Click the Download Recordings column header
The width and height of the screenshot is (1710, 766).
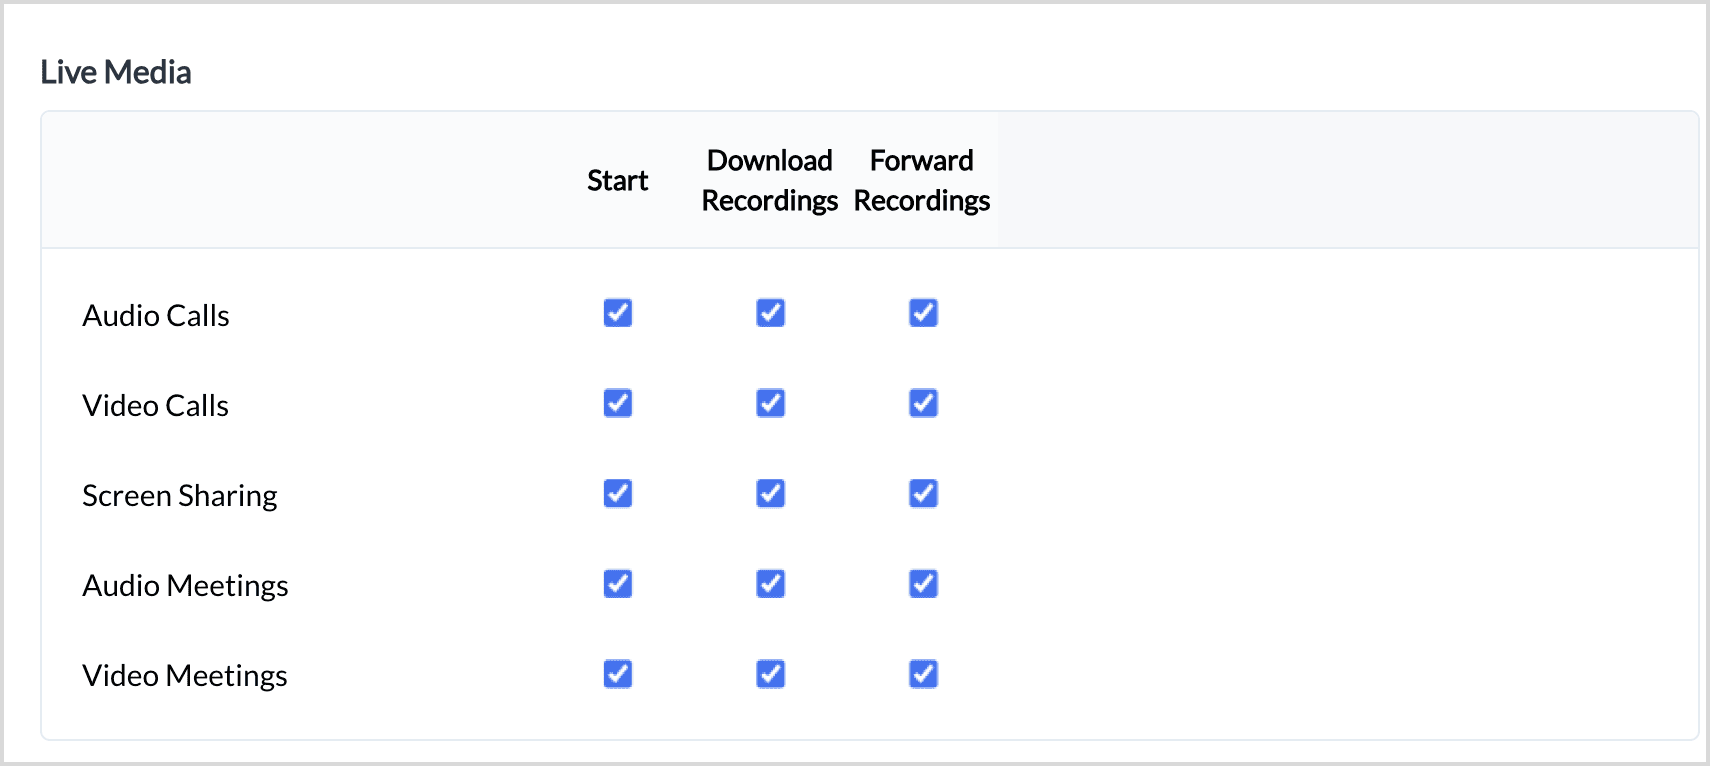click(770, 181)
